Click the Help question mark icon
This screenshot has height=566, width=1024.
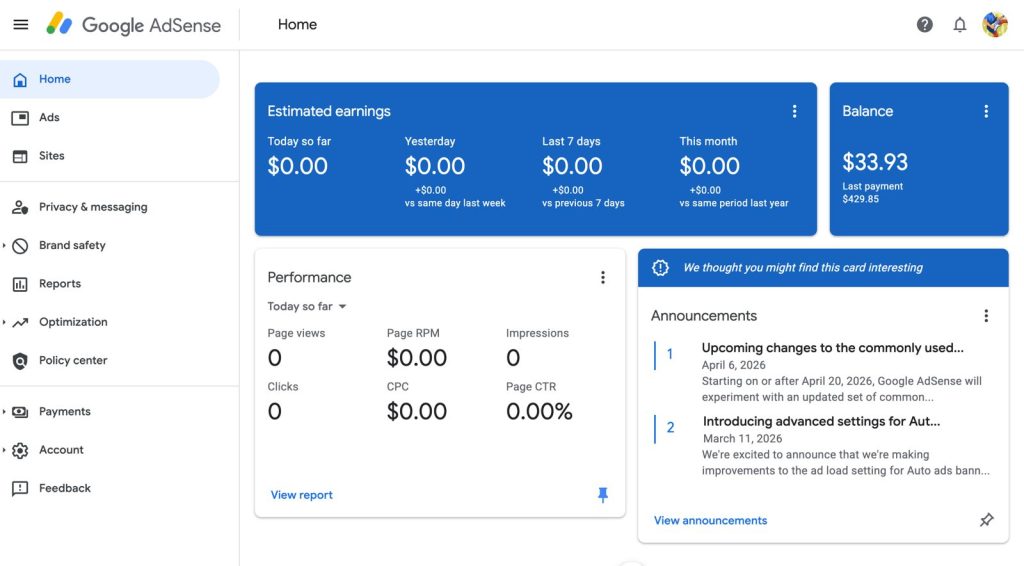925,25
